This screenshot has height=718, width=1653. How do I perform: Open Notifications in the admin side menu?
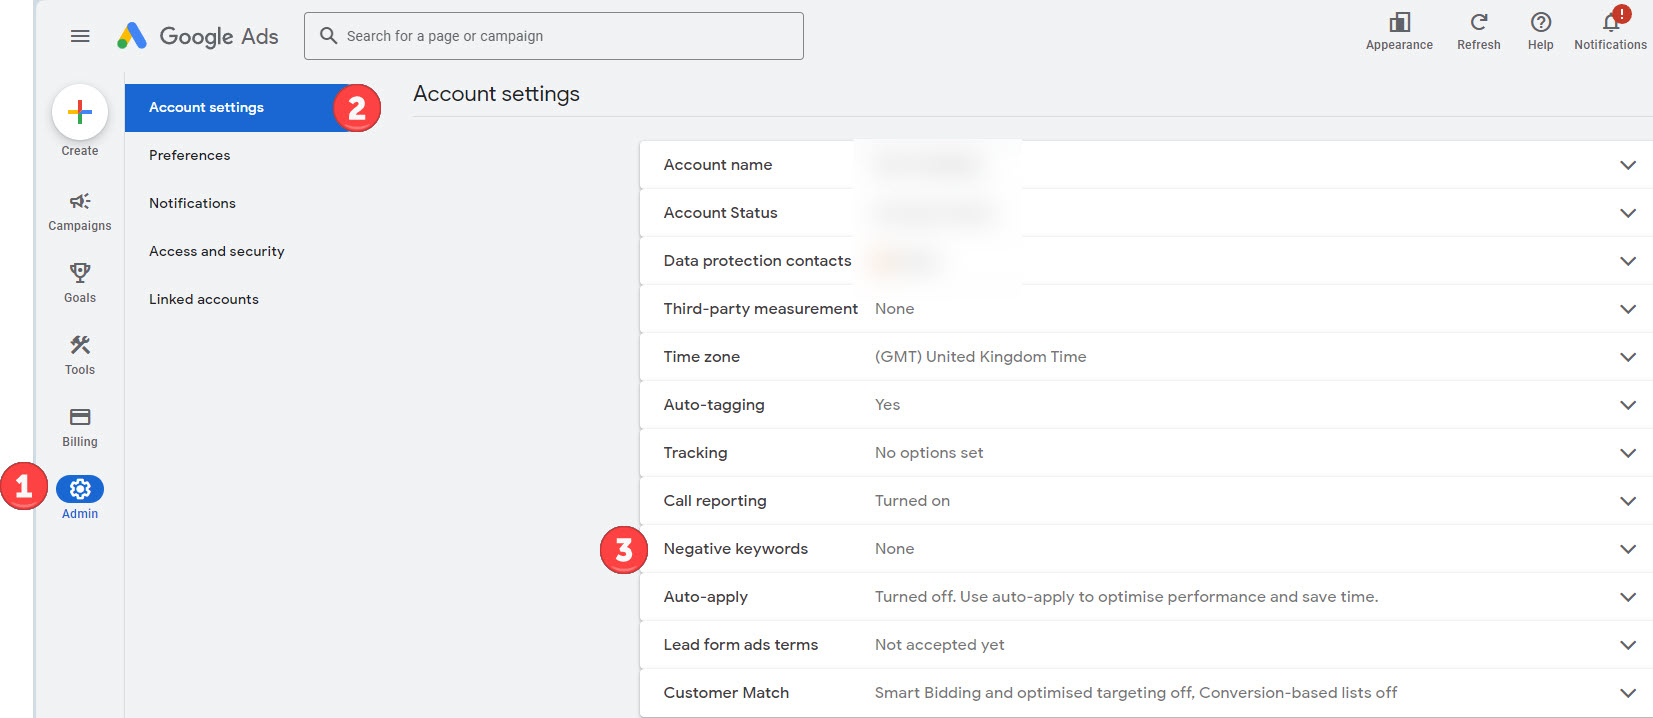tap(192, 203)
